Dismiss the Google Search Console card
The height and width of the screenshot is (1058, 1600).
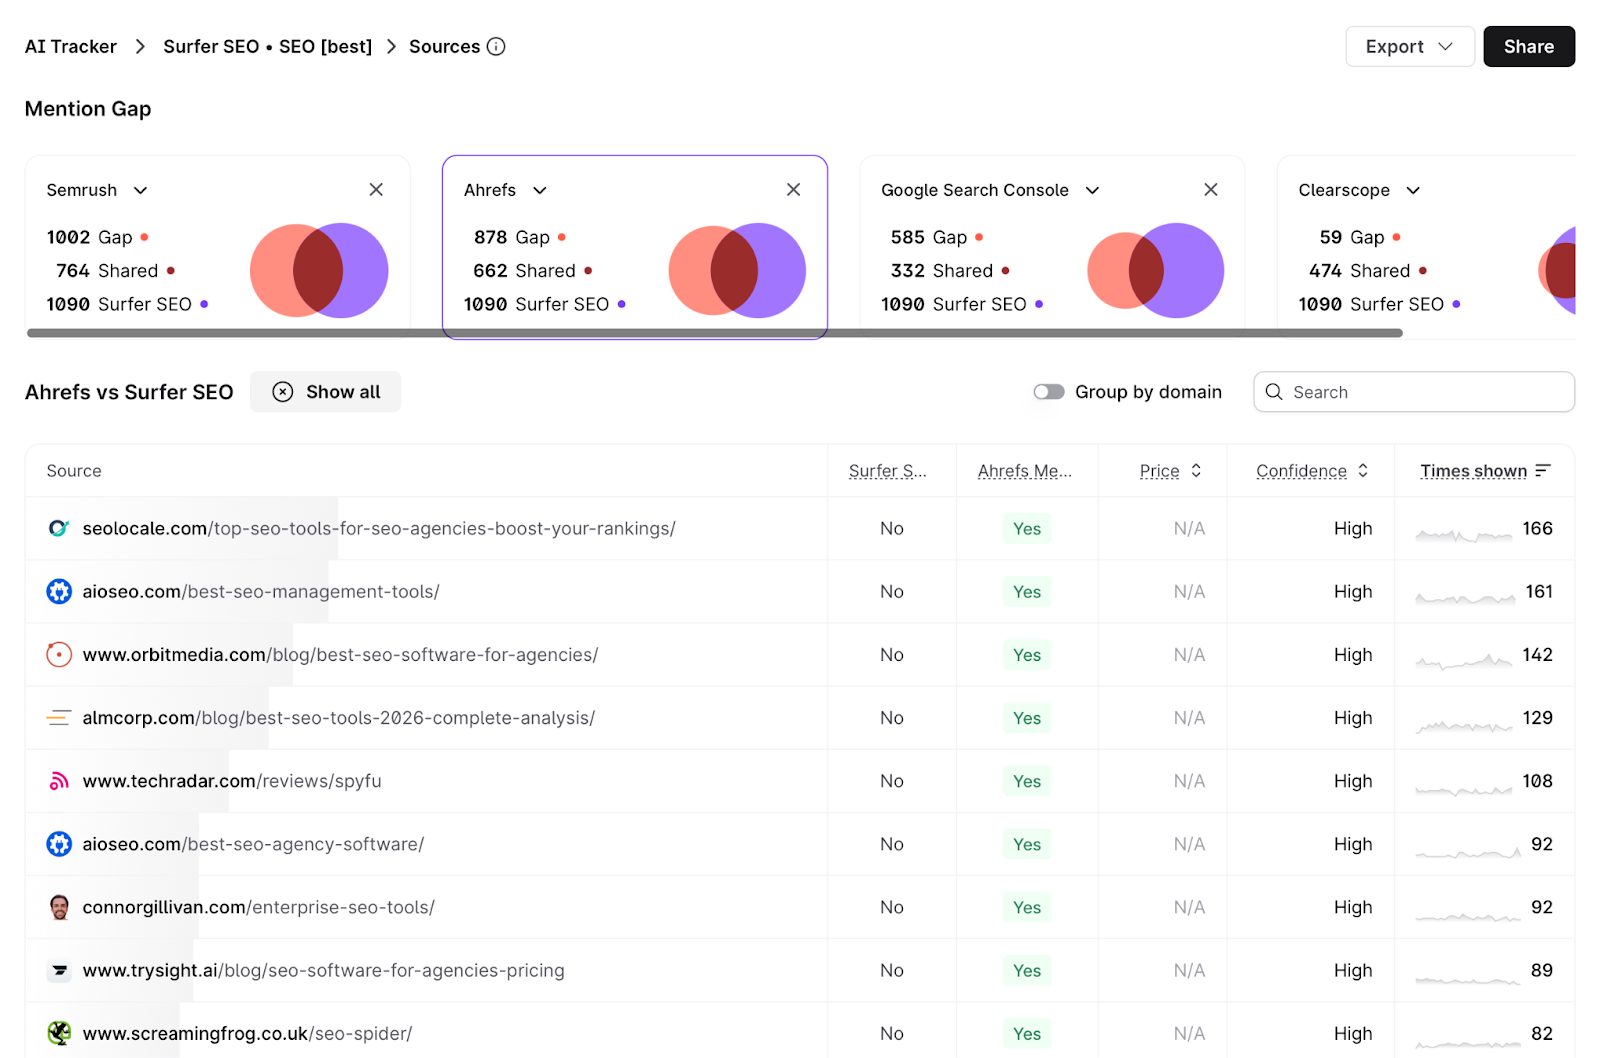pyautogui.click(x=1210, y=190)
